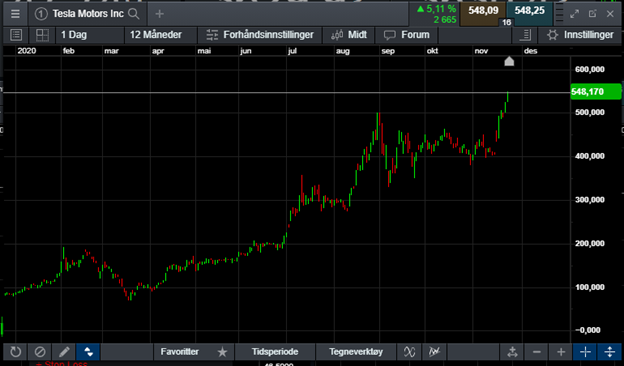Open the Forhåndsinnstillinger menu
The image size is (624, 366).
(x=260, y=35)
